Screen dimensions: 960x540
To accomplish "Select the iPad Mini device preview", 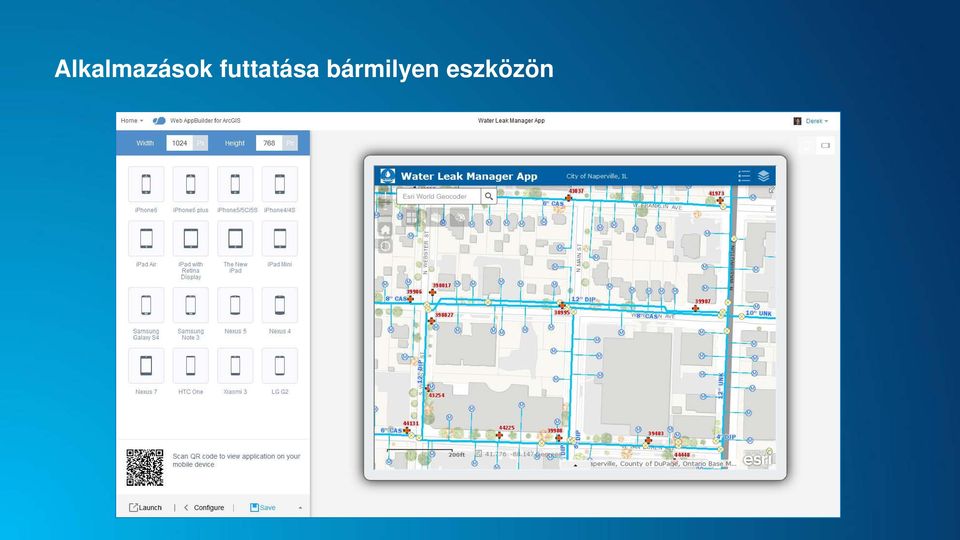I will click(280, 239).
